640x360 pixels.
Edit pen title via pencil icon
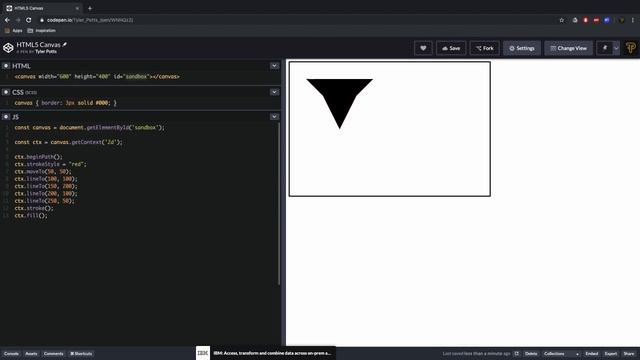(x=64, y=44)
